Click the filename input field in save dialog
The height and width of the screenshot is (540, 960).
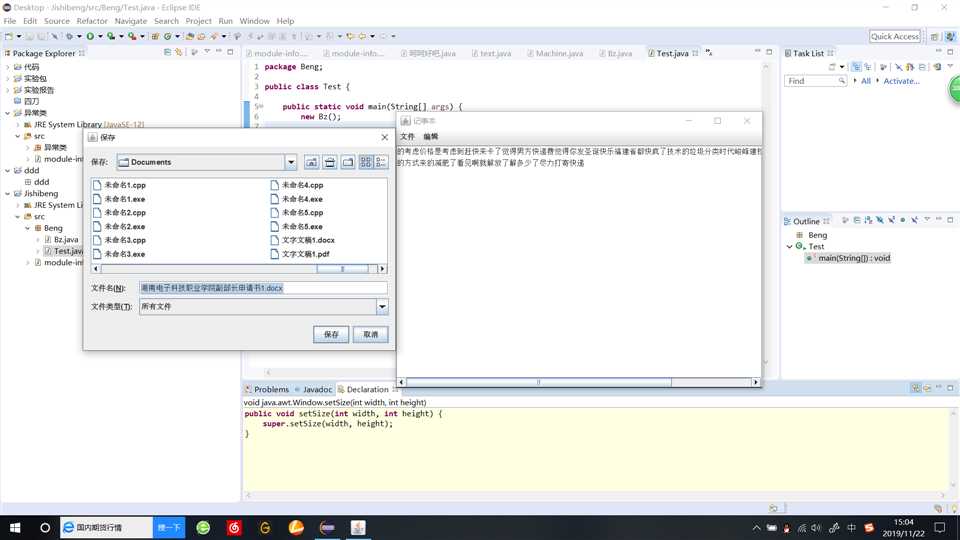coord(263,288)
